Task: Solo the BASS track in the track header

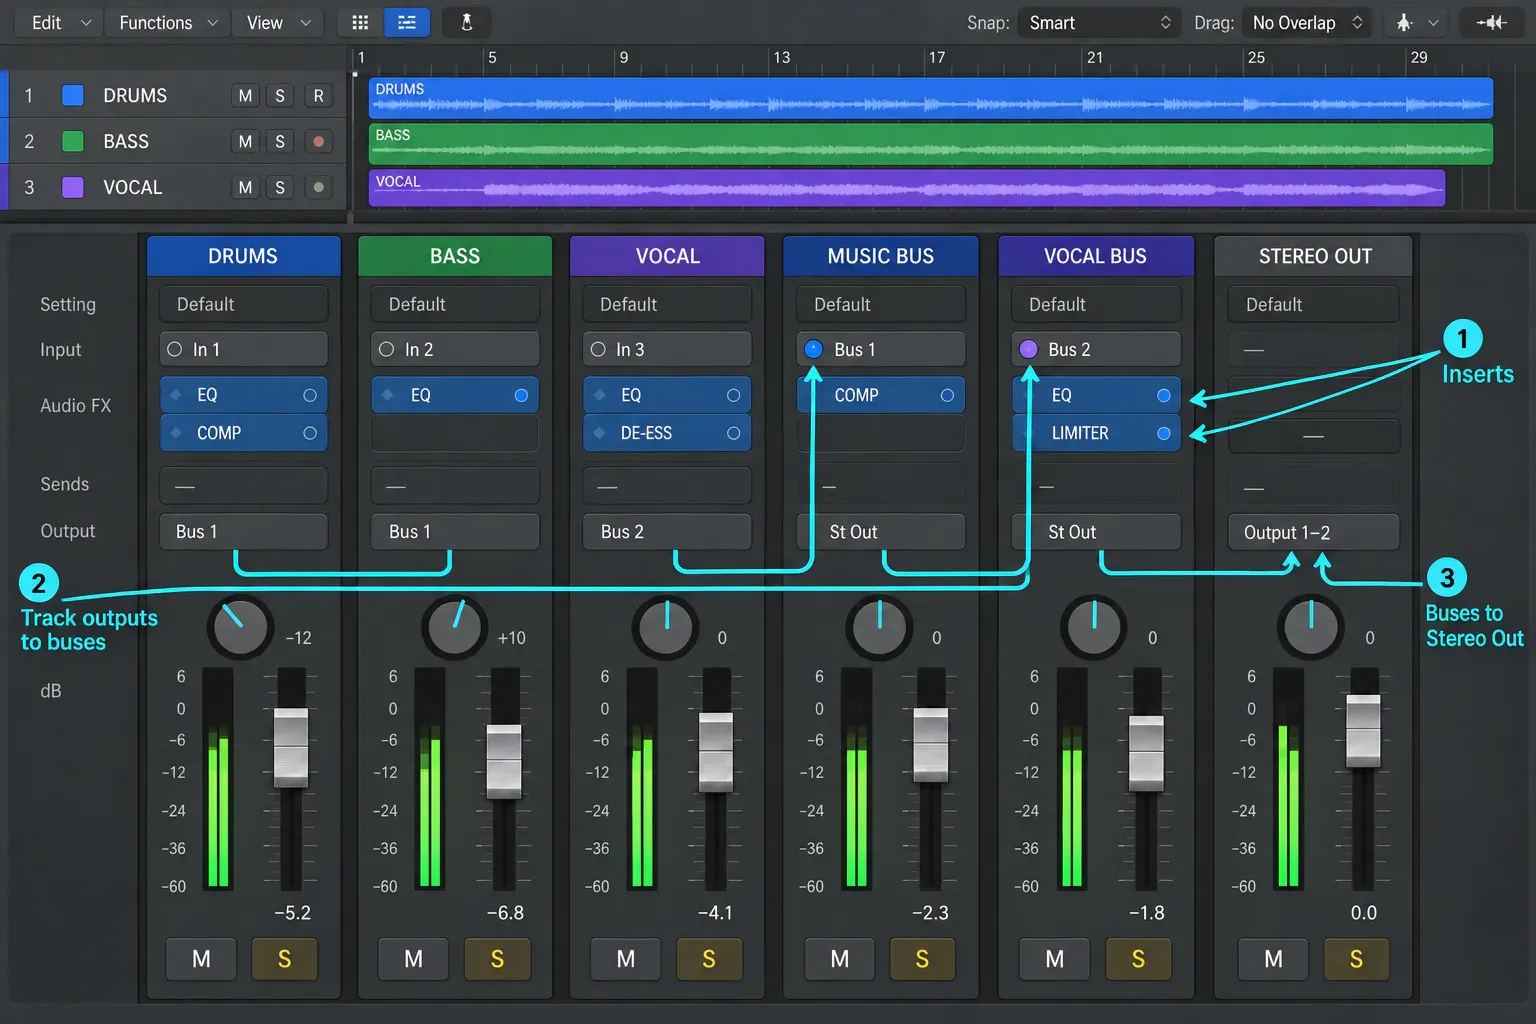Action: (x=280, y=141)
